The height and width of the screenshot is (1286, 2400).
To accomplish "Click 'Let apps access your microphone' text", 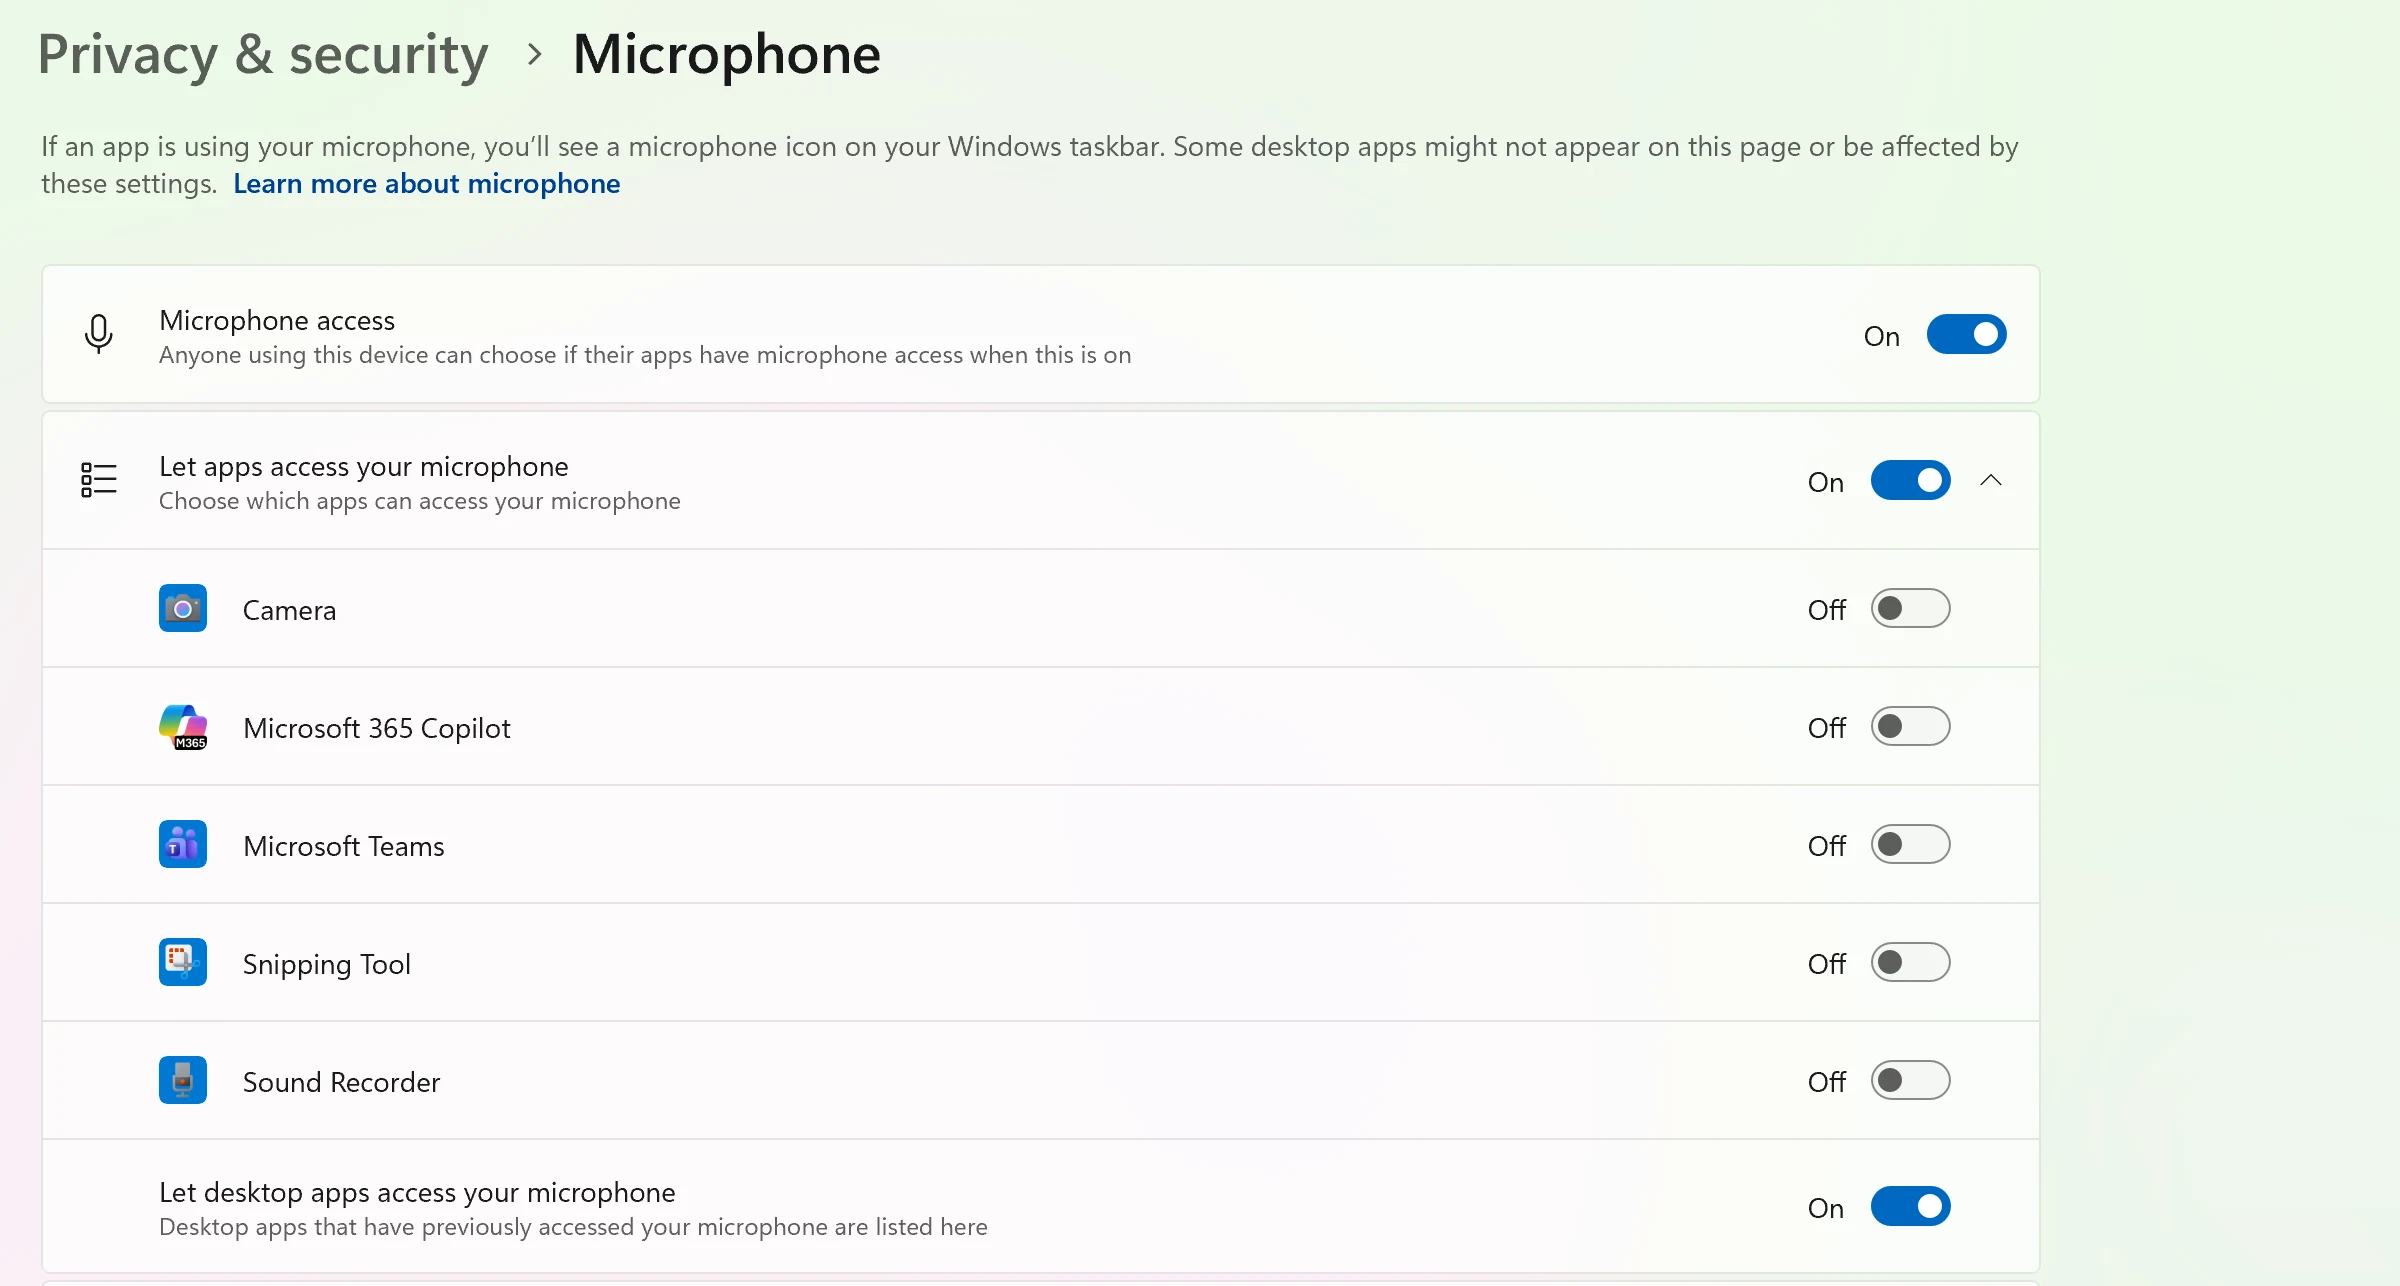I will point(364,466).
